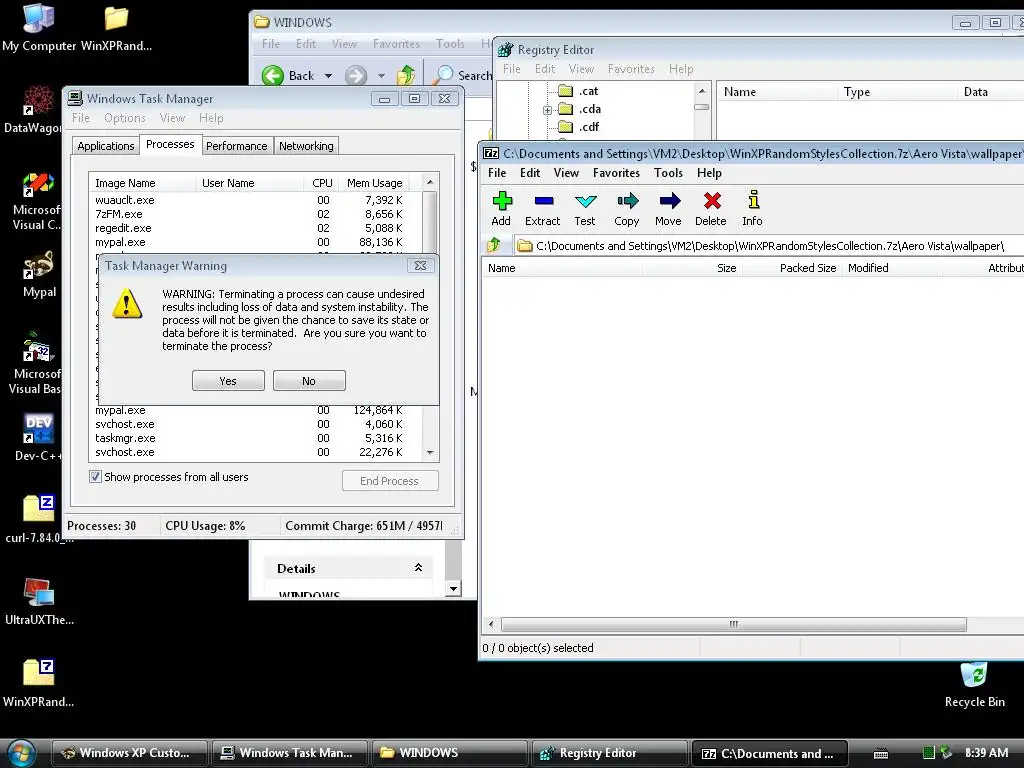This screenshot has height=768, width=1024.
Task: Open the Forward history dropdown arrow
Action: coord(381,76)
